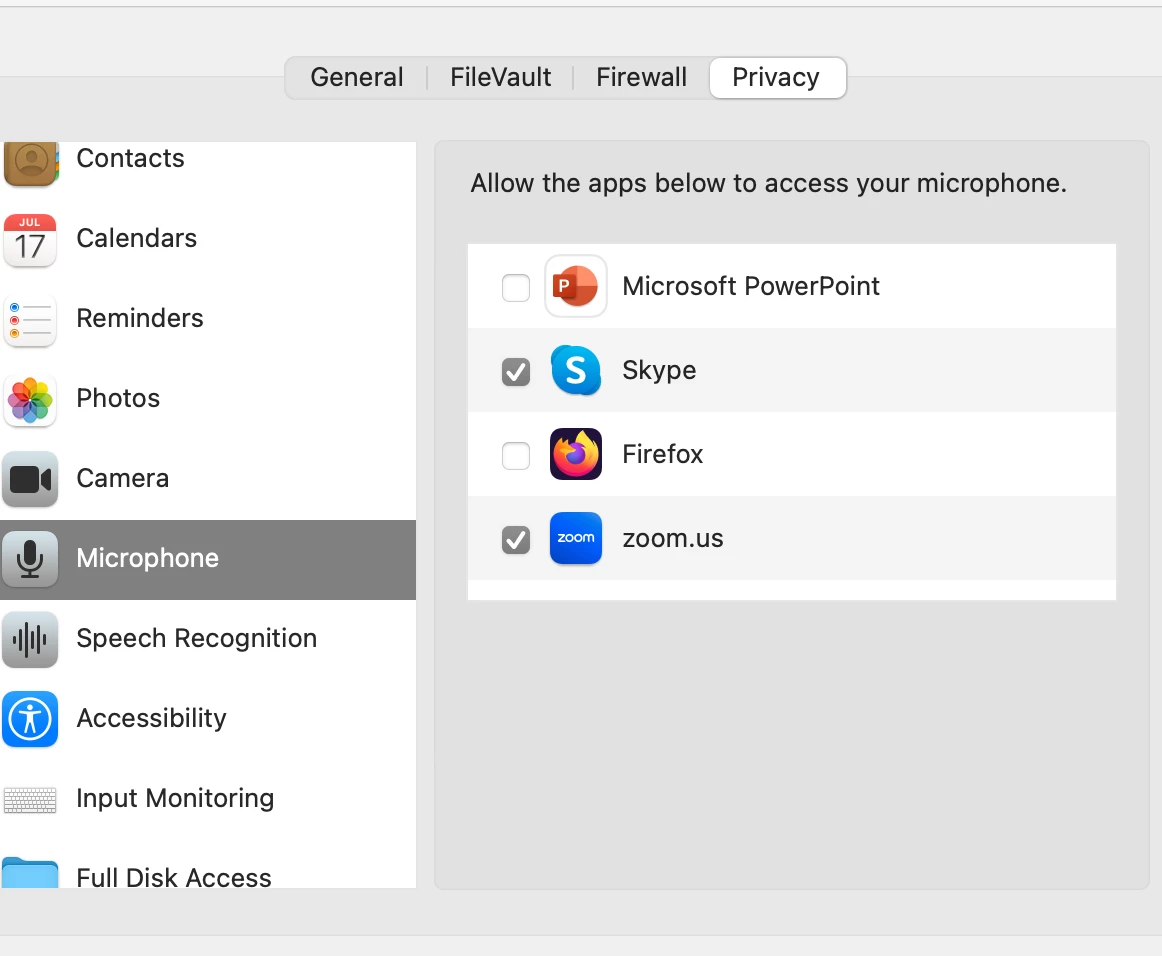Select the Contacts text label
This screenshot has width=1162, height=956.
click(130, 158)
